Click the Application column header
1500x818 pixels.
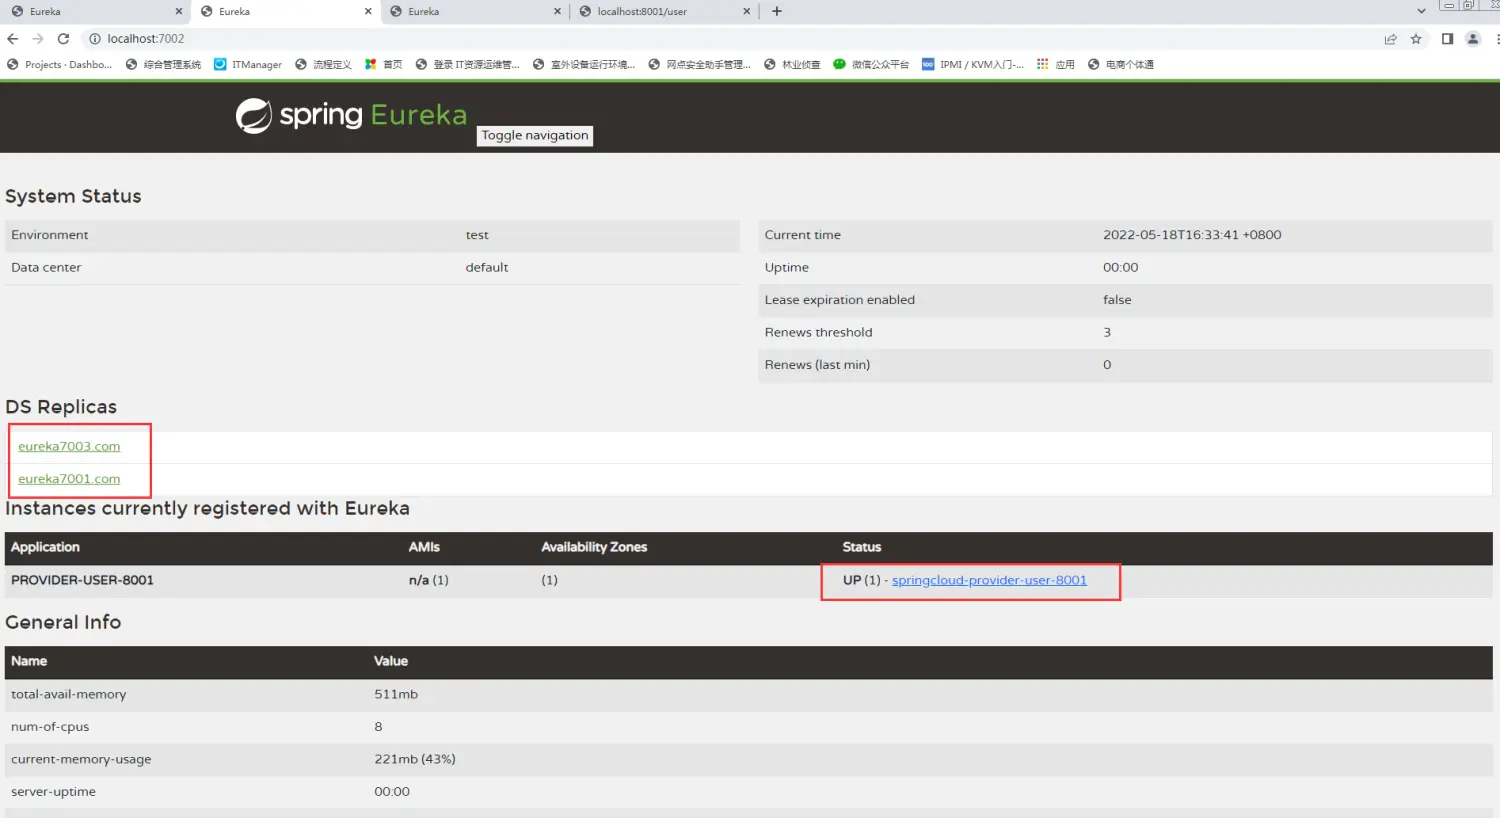coord(45,547)
